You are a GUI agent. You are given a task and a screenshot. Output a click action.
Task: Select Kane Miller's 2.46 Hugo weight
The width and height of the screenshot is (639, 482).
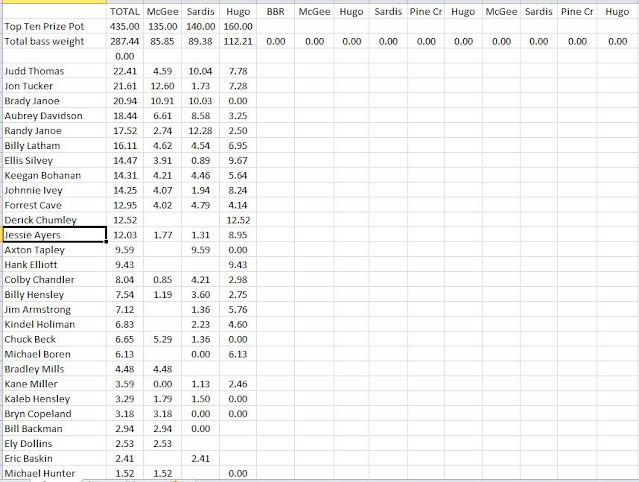238,384
